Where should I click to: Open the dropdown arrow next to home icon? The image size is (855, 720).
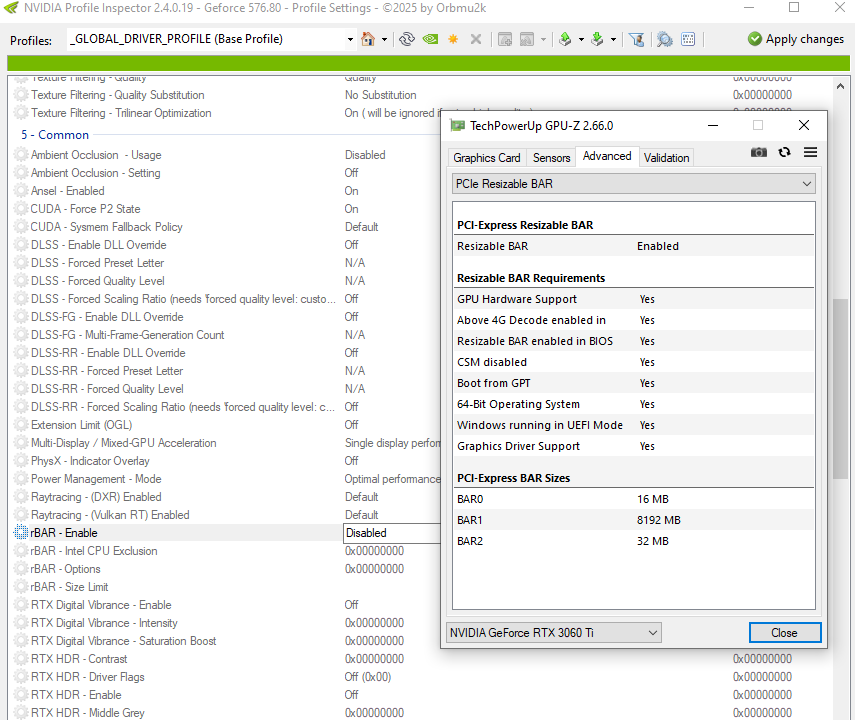[384, 39]
